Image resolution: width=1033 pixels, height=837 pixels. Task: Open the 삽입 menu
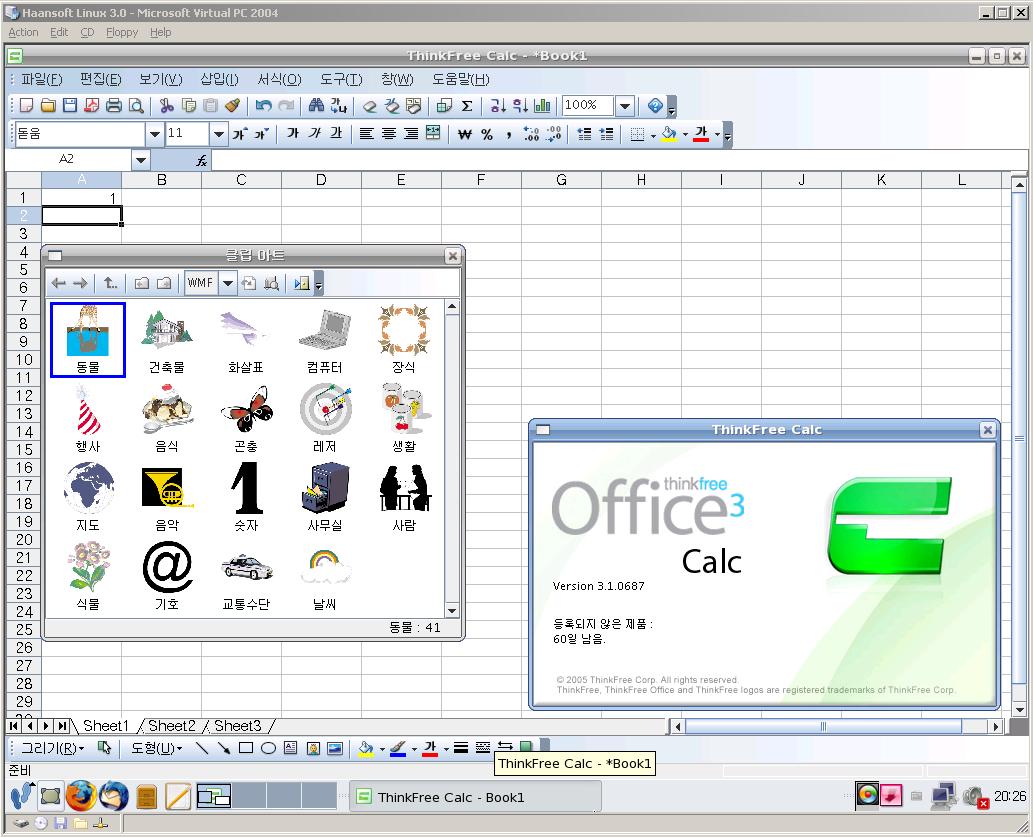pyautogui.click(x=219, y=80)
